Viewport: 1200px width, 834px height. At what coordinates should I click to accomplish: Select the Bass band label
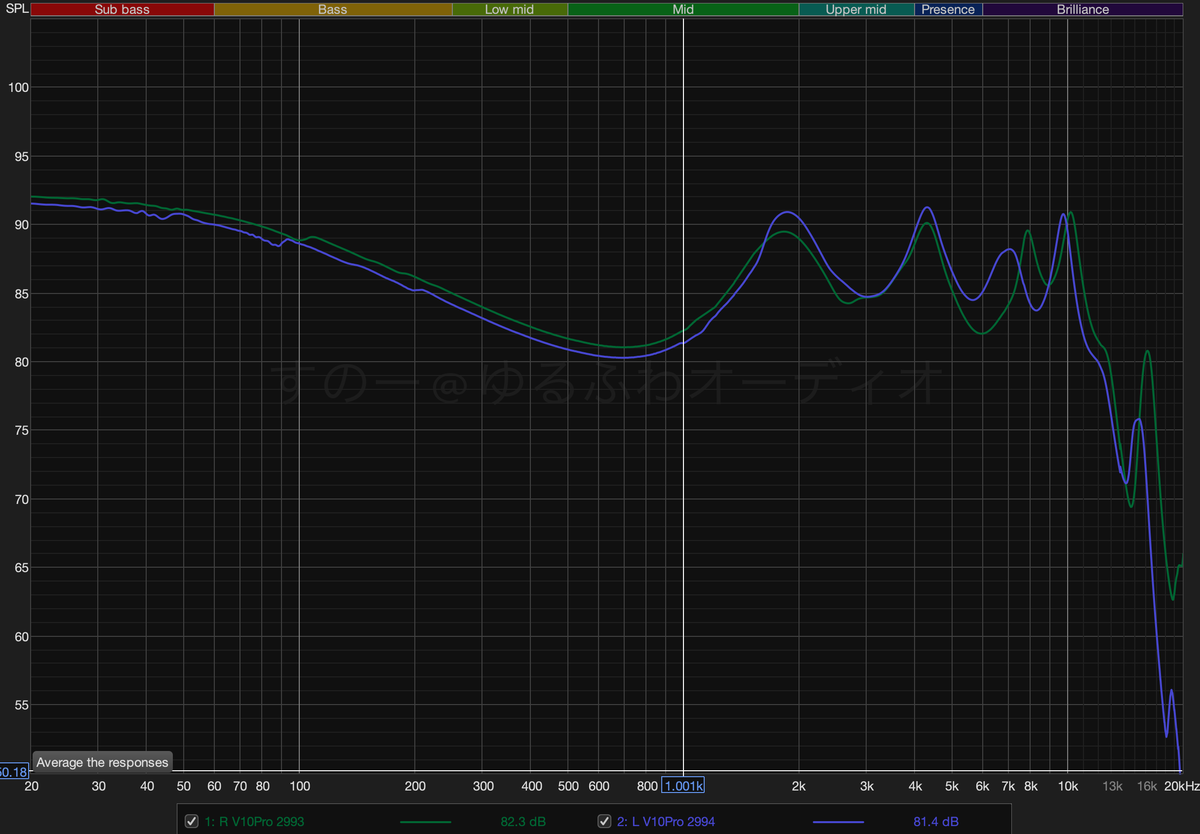point(333,9)
